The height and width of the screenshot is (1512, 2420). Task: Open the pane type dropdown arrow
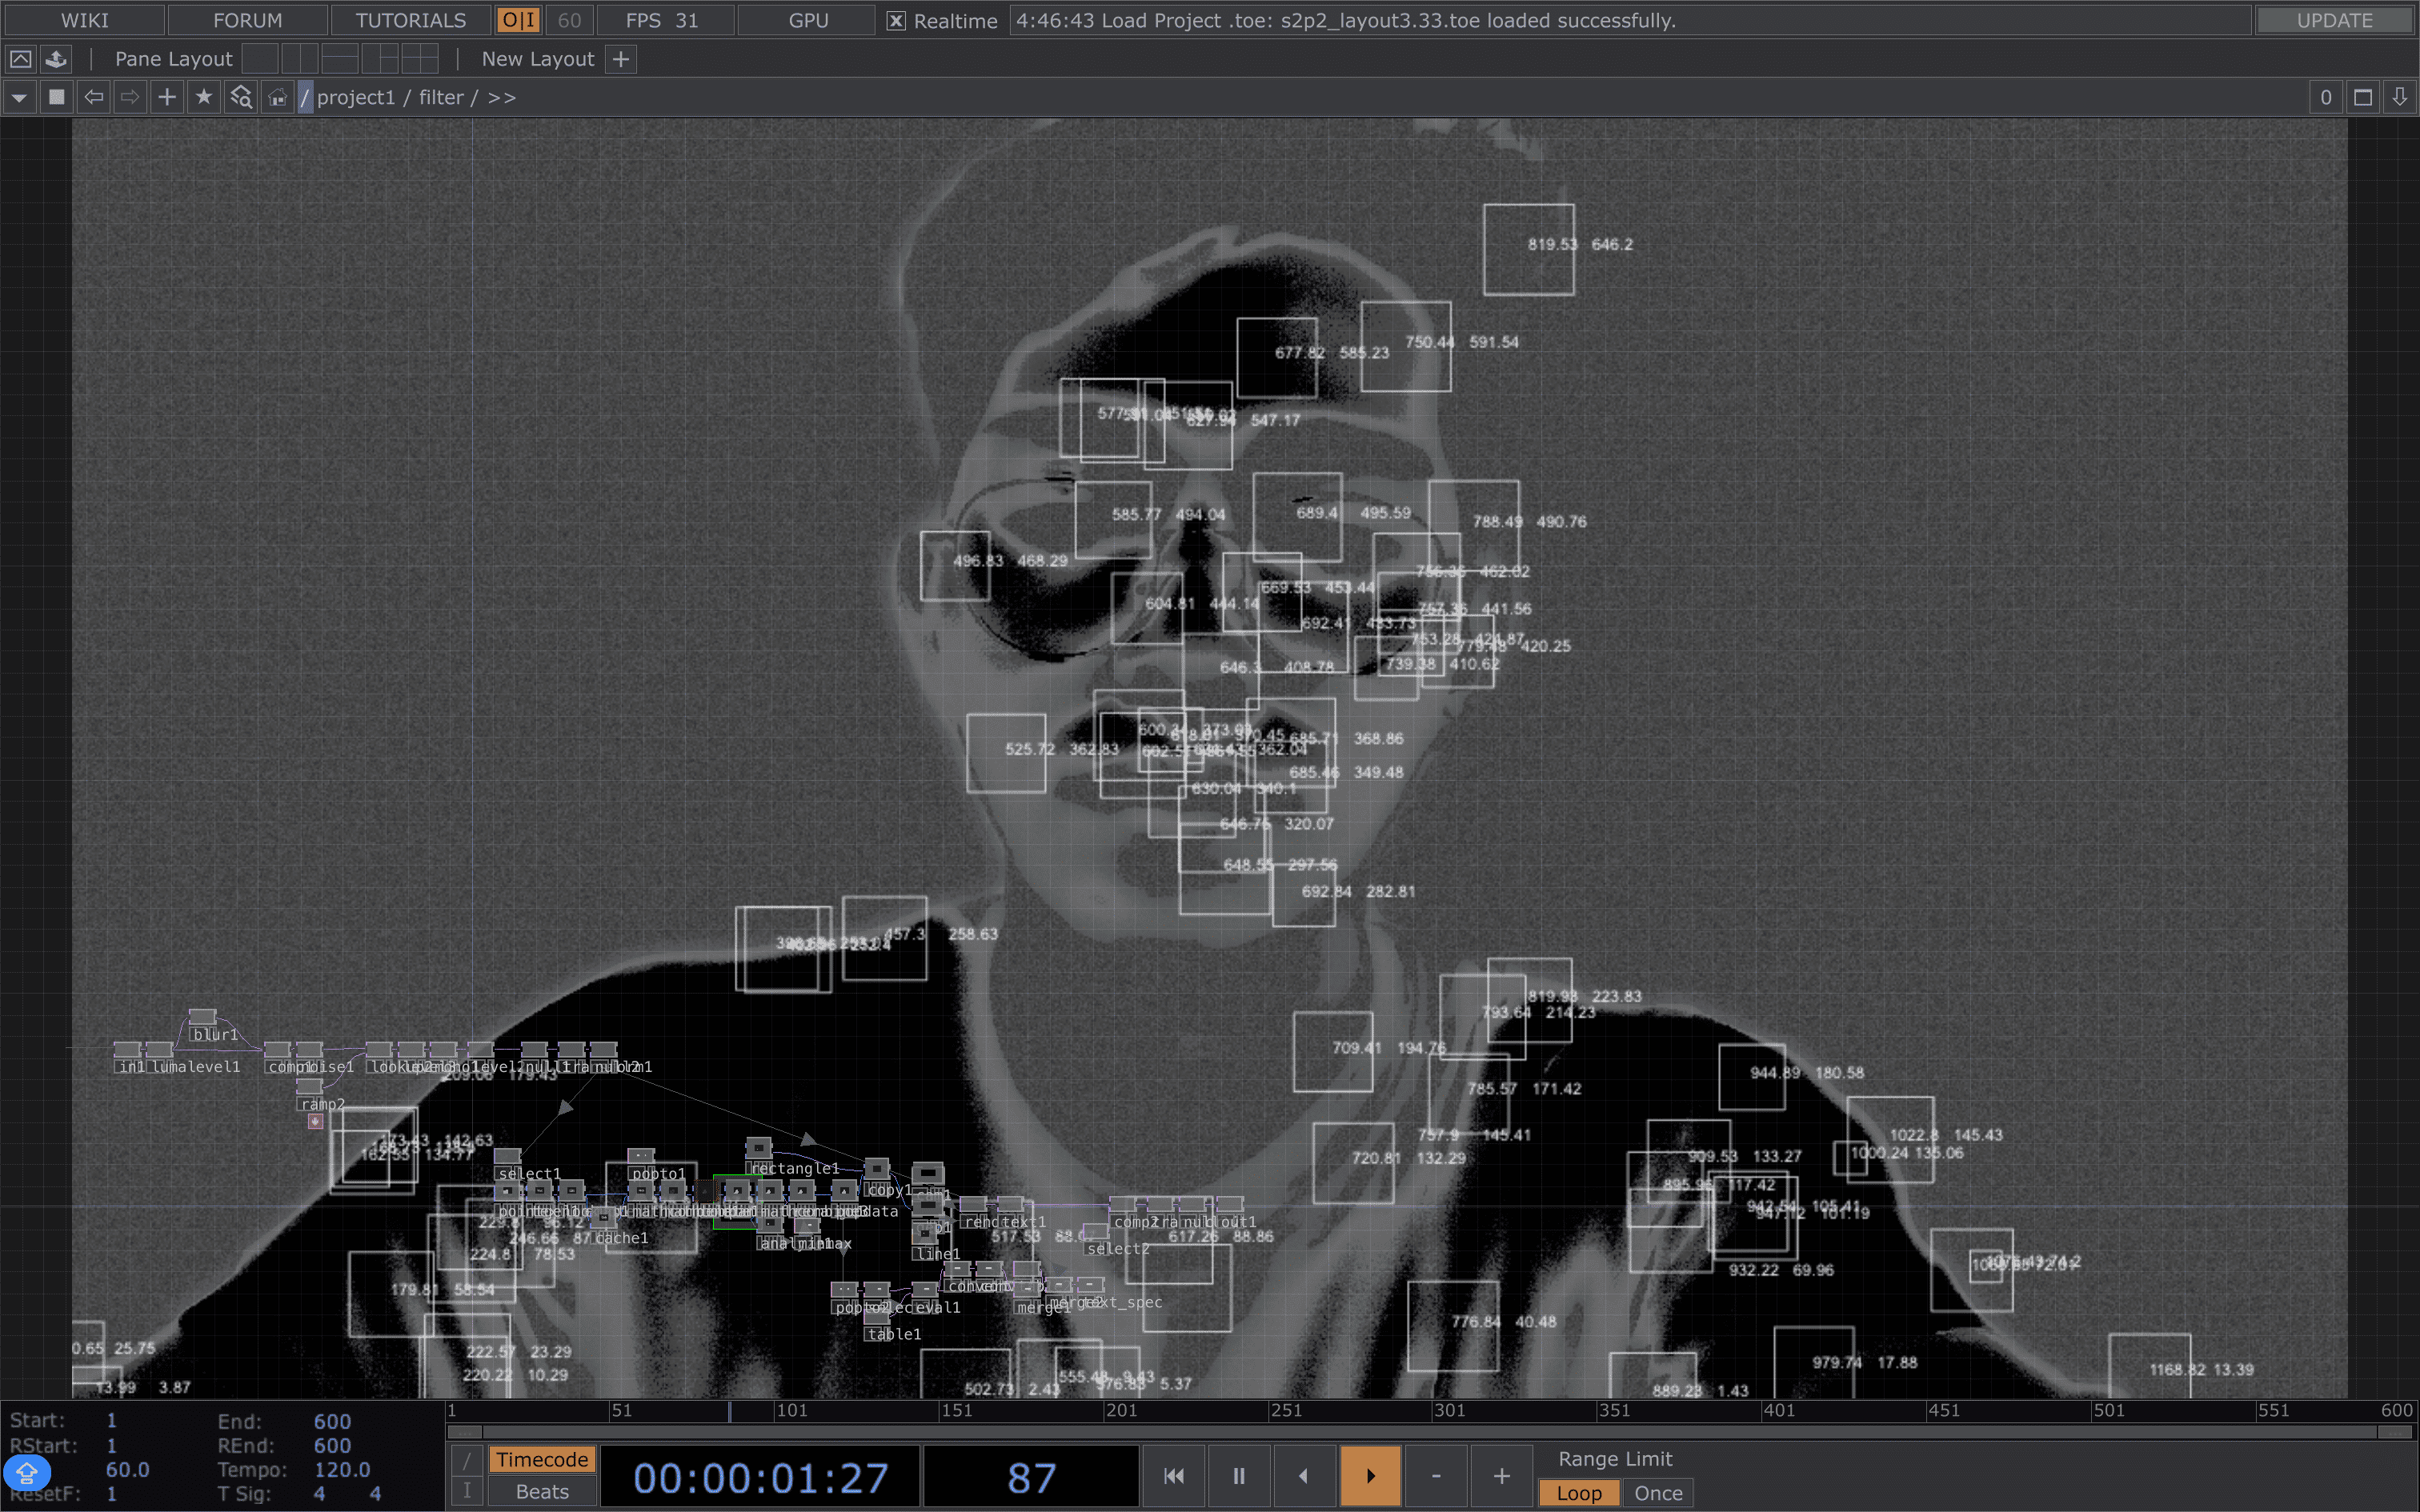[19, 97]
